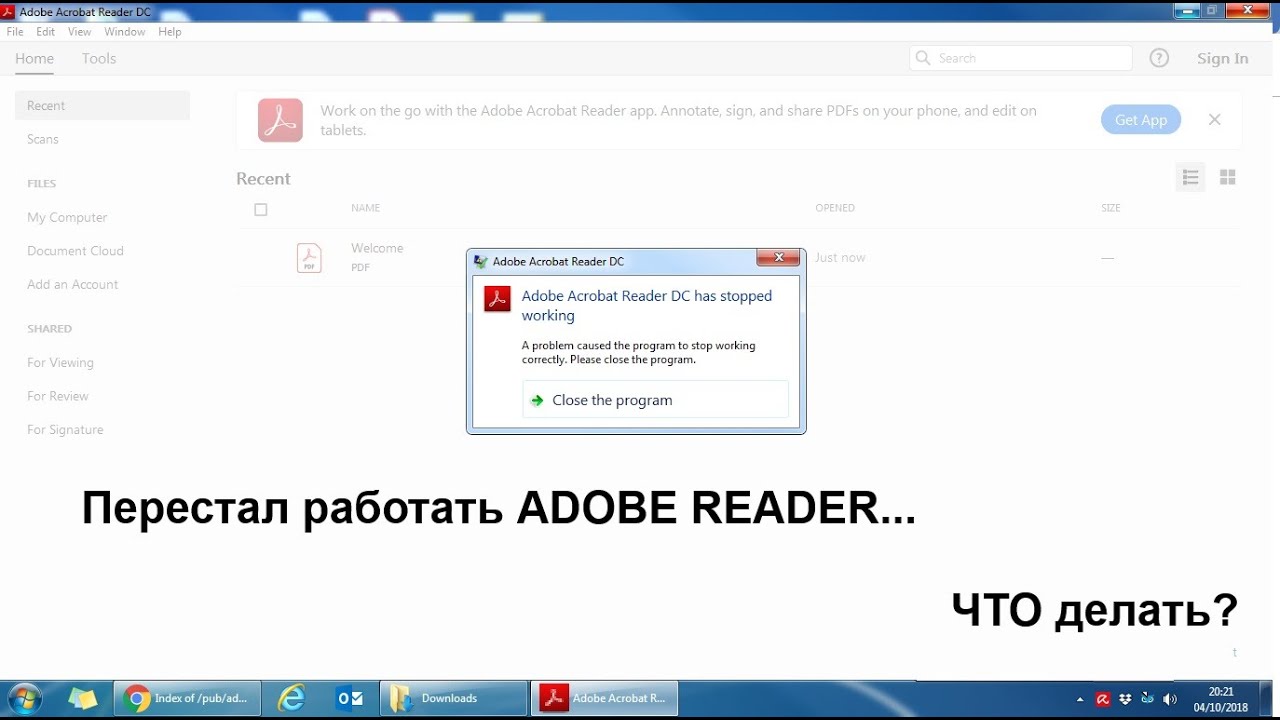1280x720 pixels.
Task: Click the Adobe Acrobat Reader taskbar button
Action: [x=604, y=698]
